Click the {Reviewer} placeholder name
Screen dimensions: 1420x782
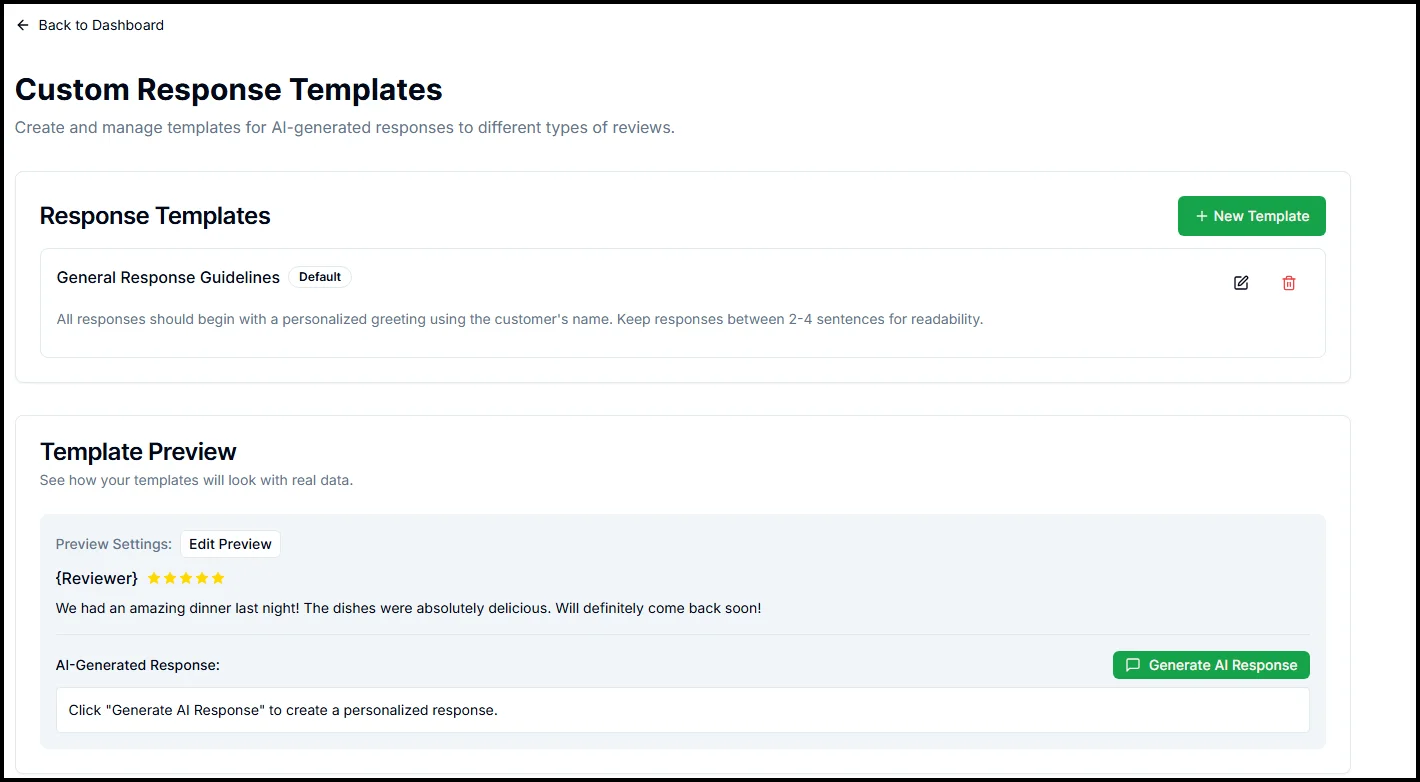[x=96, y=578]
